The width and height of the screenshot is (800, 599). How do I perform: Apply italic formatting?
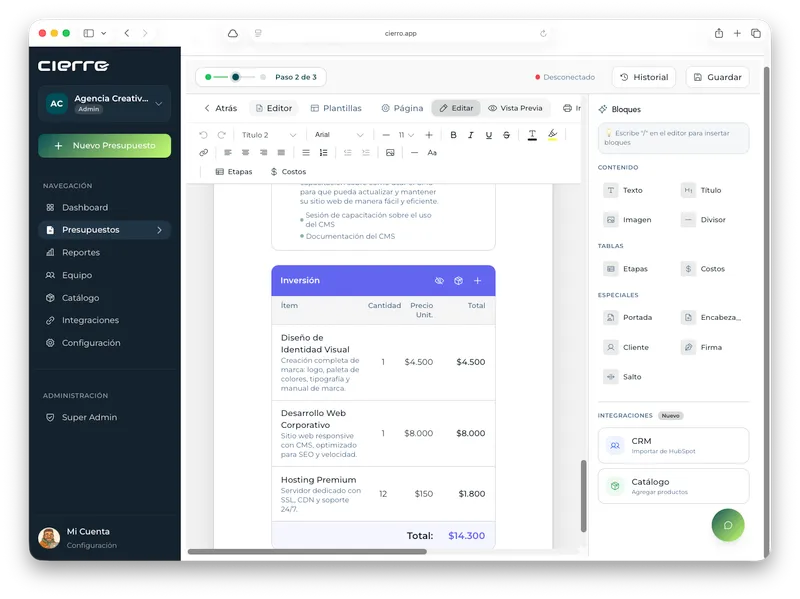pos(470,135)
